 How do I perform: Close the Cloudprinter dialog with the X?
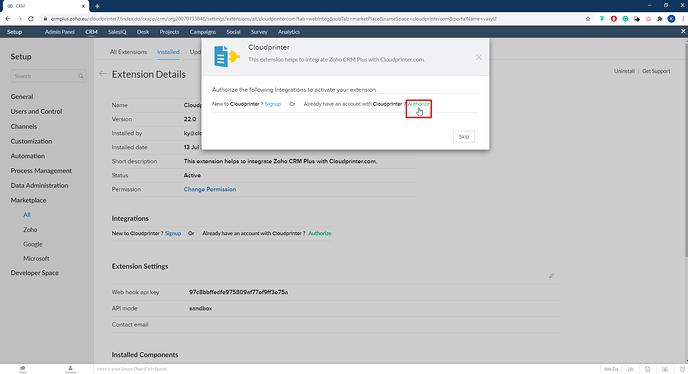pyautogui.click(x=479, y=57)
